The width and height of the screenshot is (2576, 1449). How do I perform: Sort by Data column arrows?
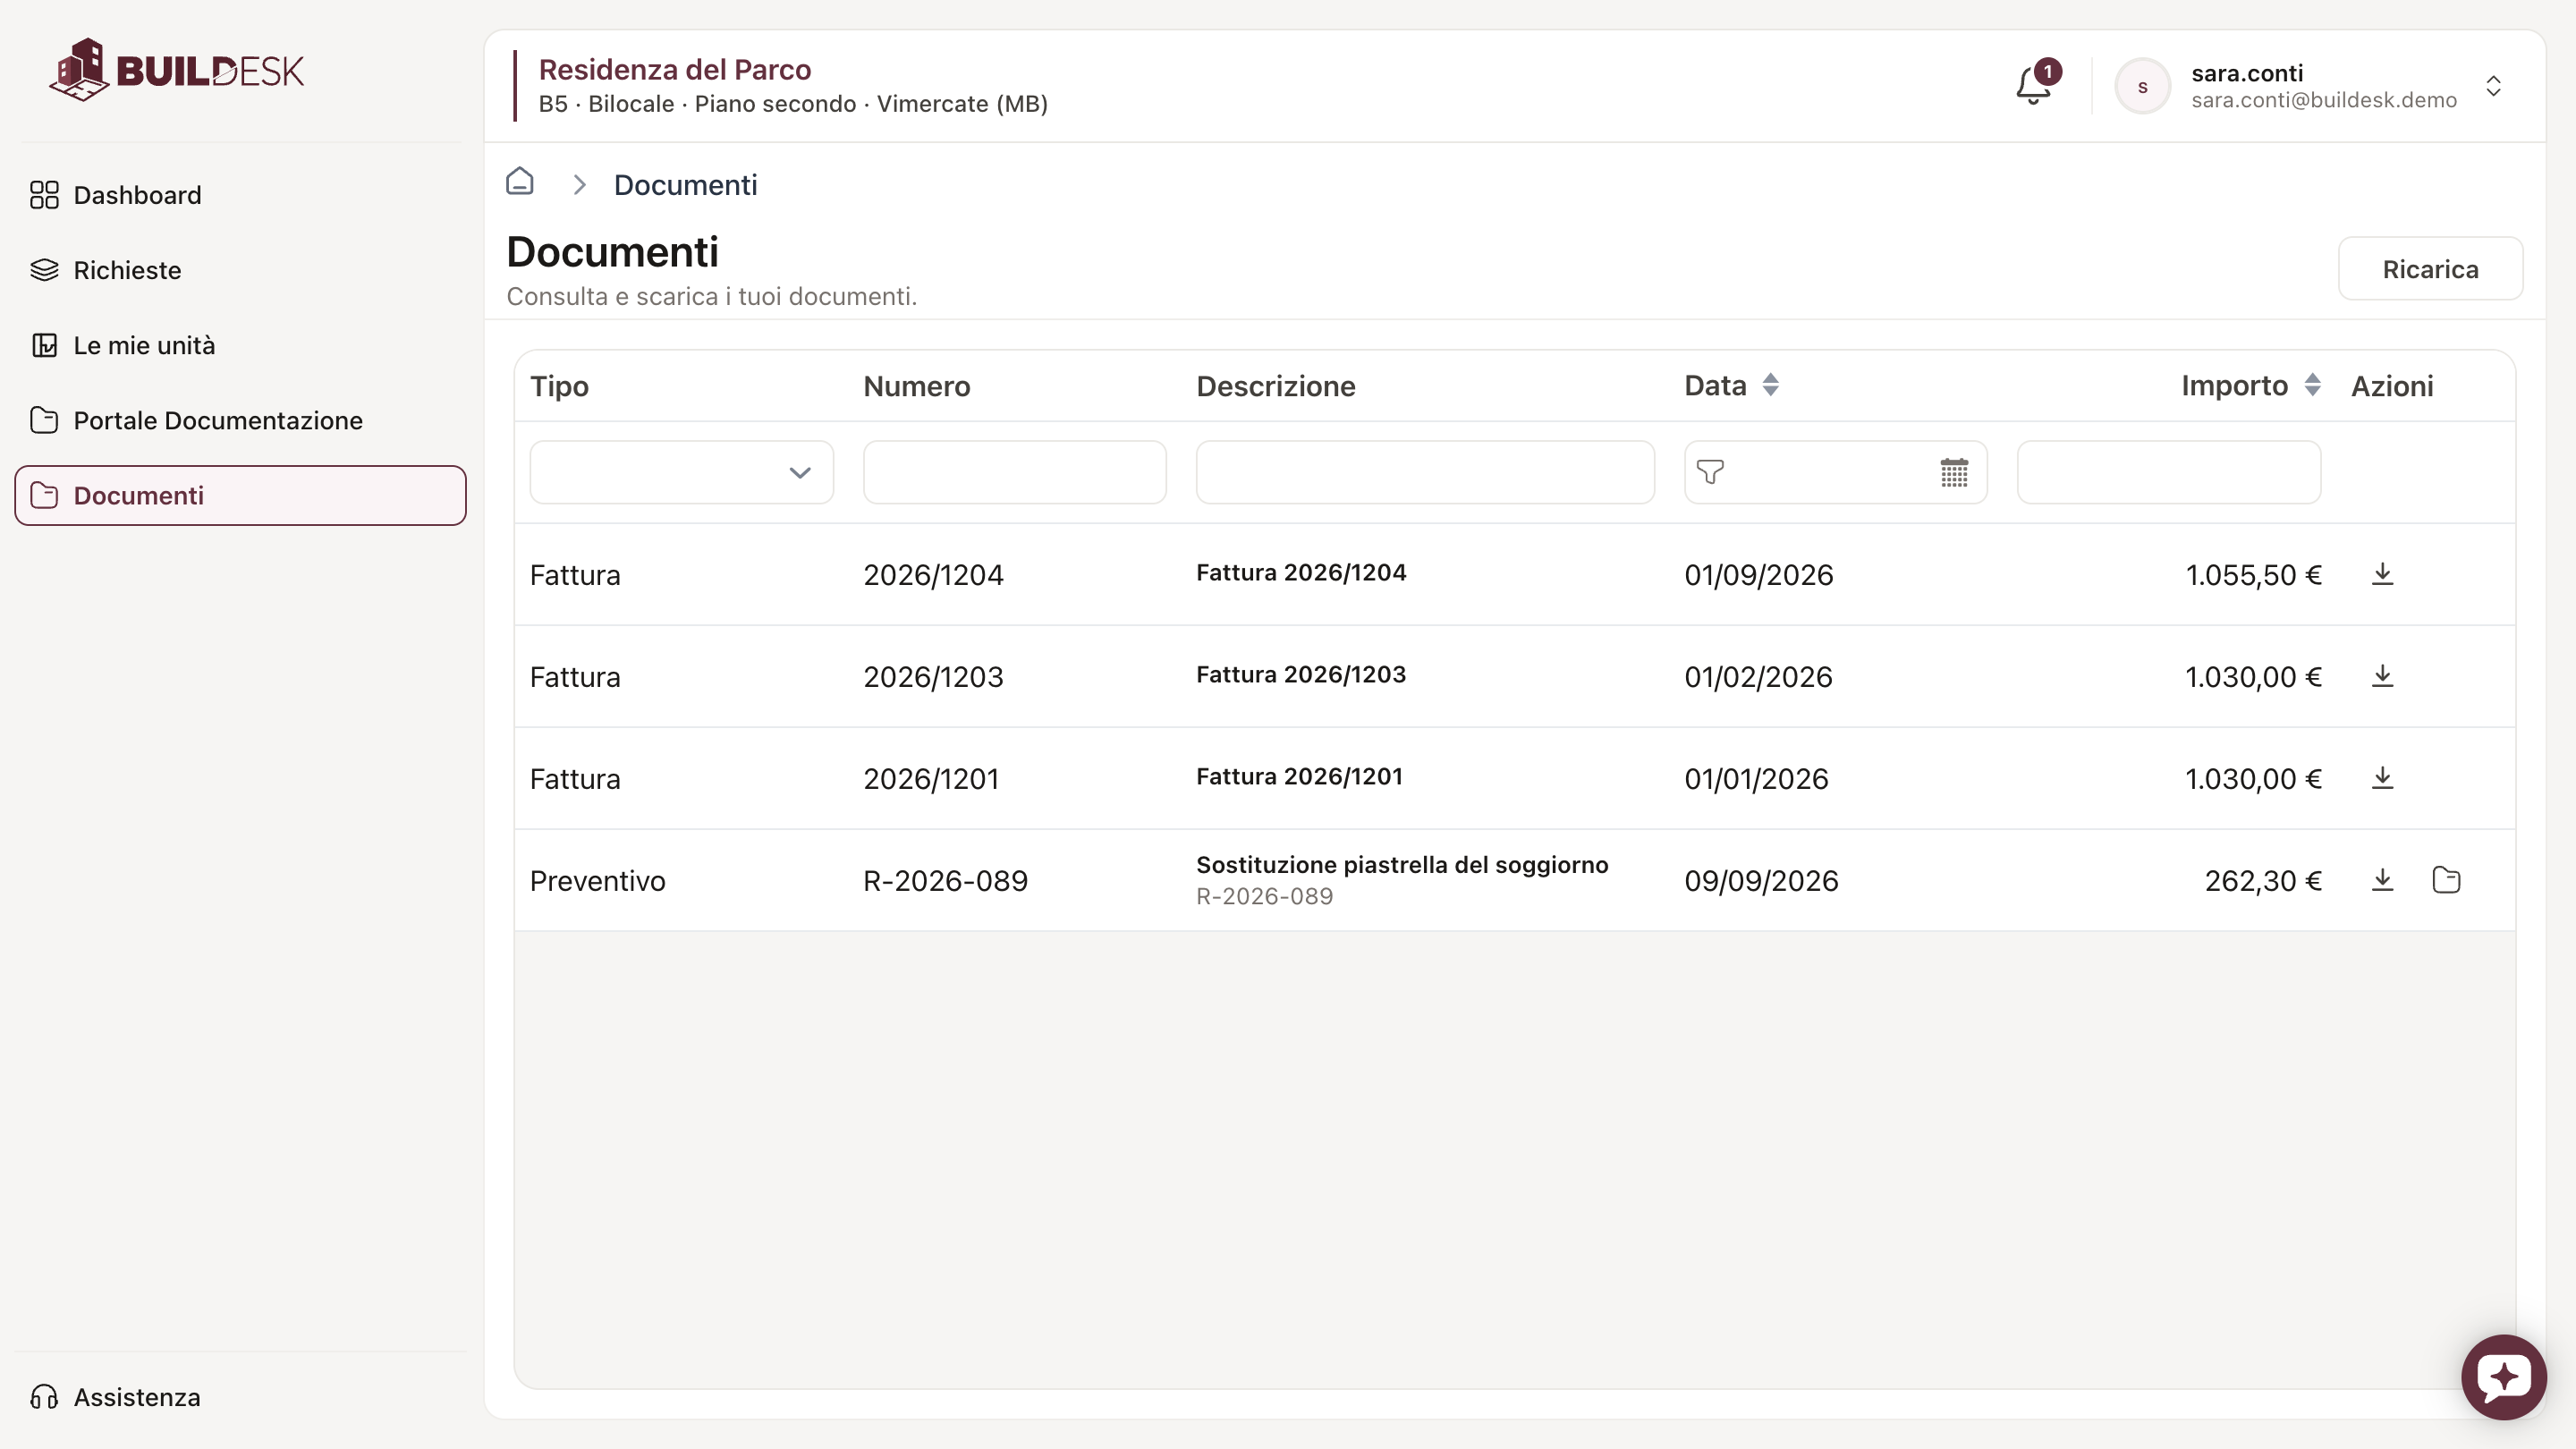pos(1770,385)
